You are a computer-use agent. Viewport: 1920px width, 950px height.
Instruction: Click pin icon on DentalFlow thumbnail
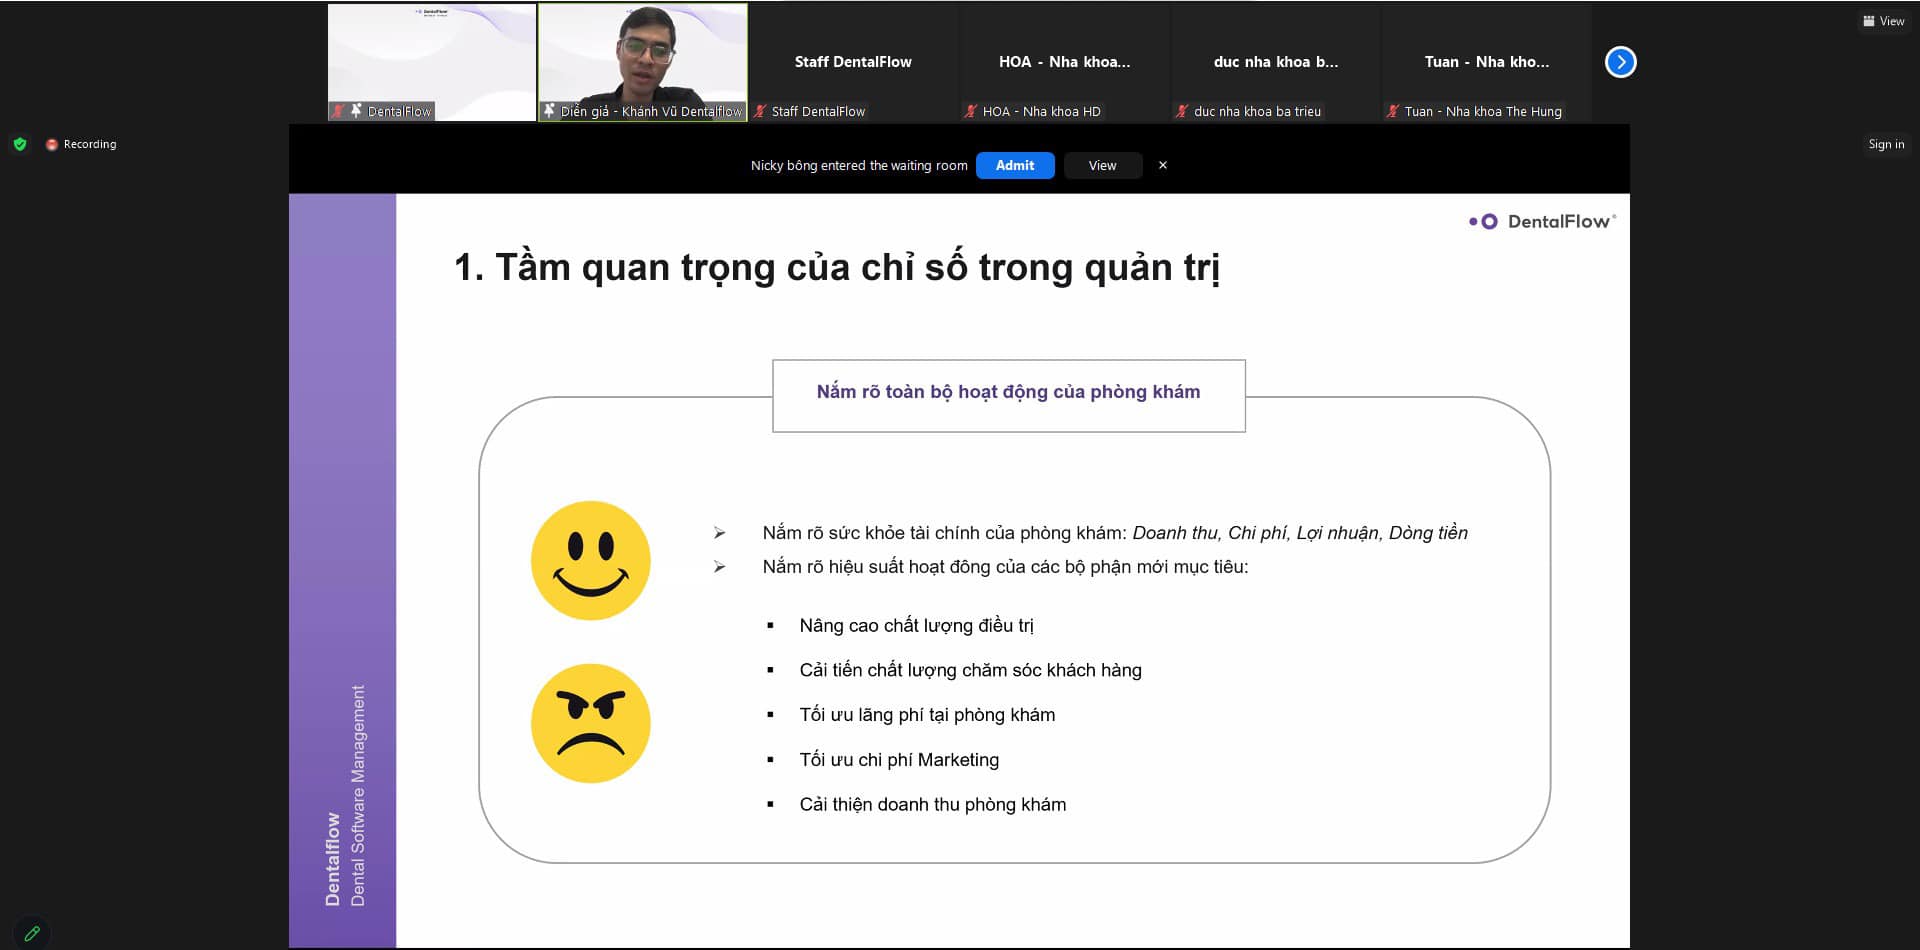pos(356,111)
